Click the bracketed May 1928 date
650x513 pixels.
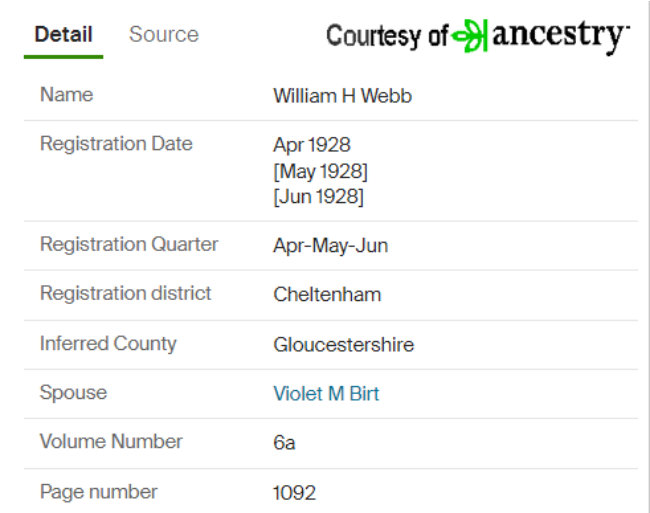[320, 171]
